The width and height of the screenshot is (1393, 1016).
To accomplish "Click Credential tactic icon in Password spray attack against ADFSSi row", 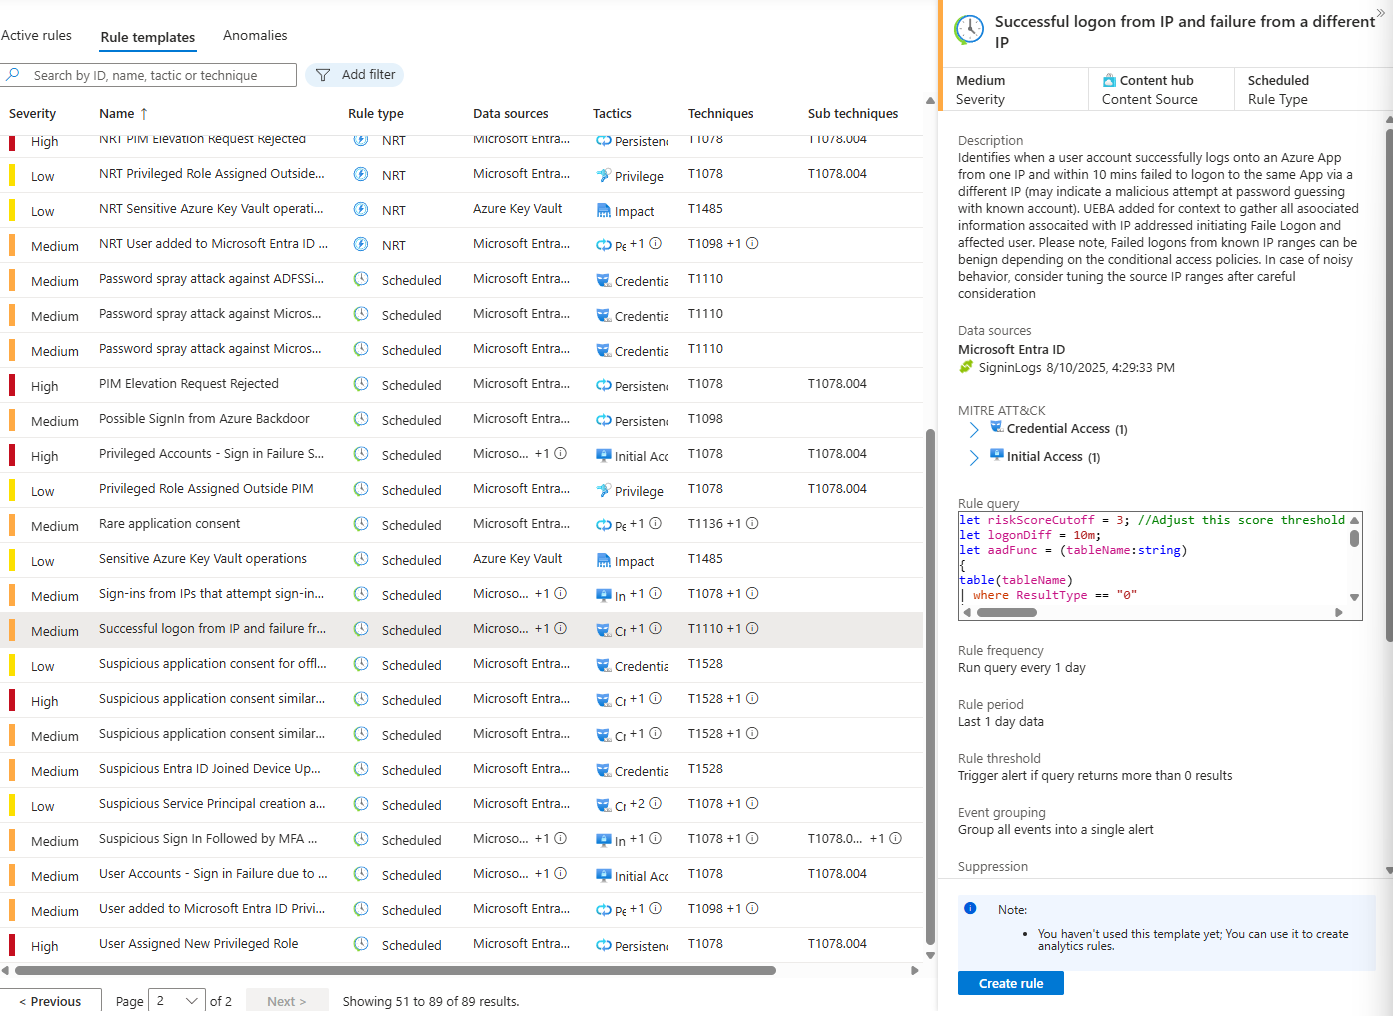I will pyautogui.click(x=604, y=281).
